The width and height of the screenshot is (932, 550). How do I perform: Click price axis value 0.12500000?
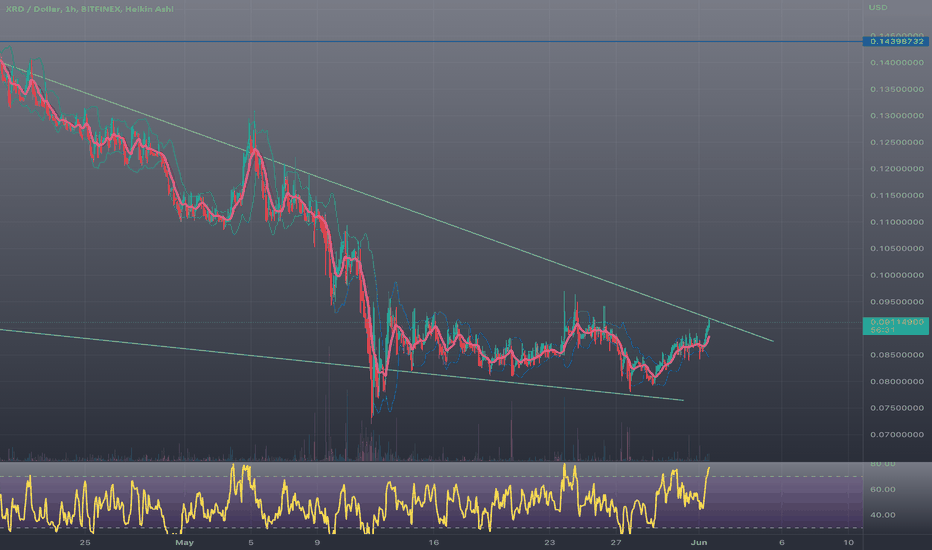pos(897,142)
